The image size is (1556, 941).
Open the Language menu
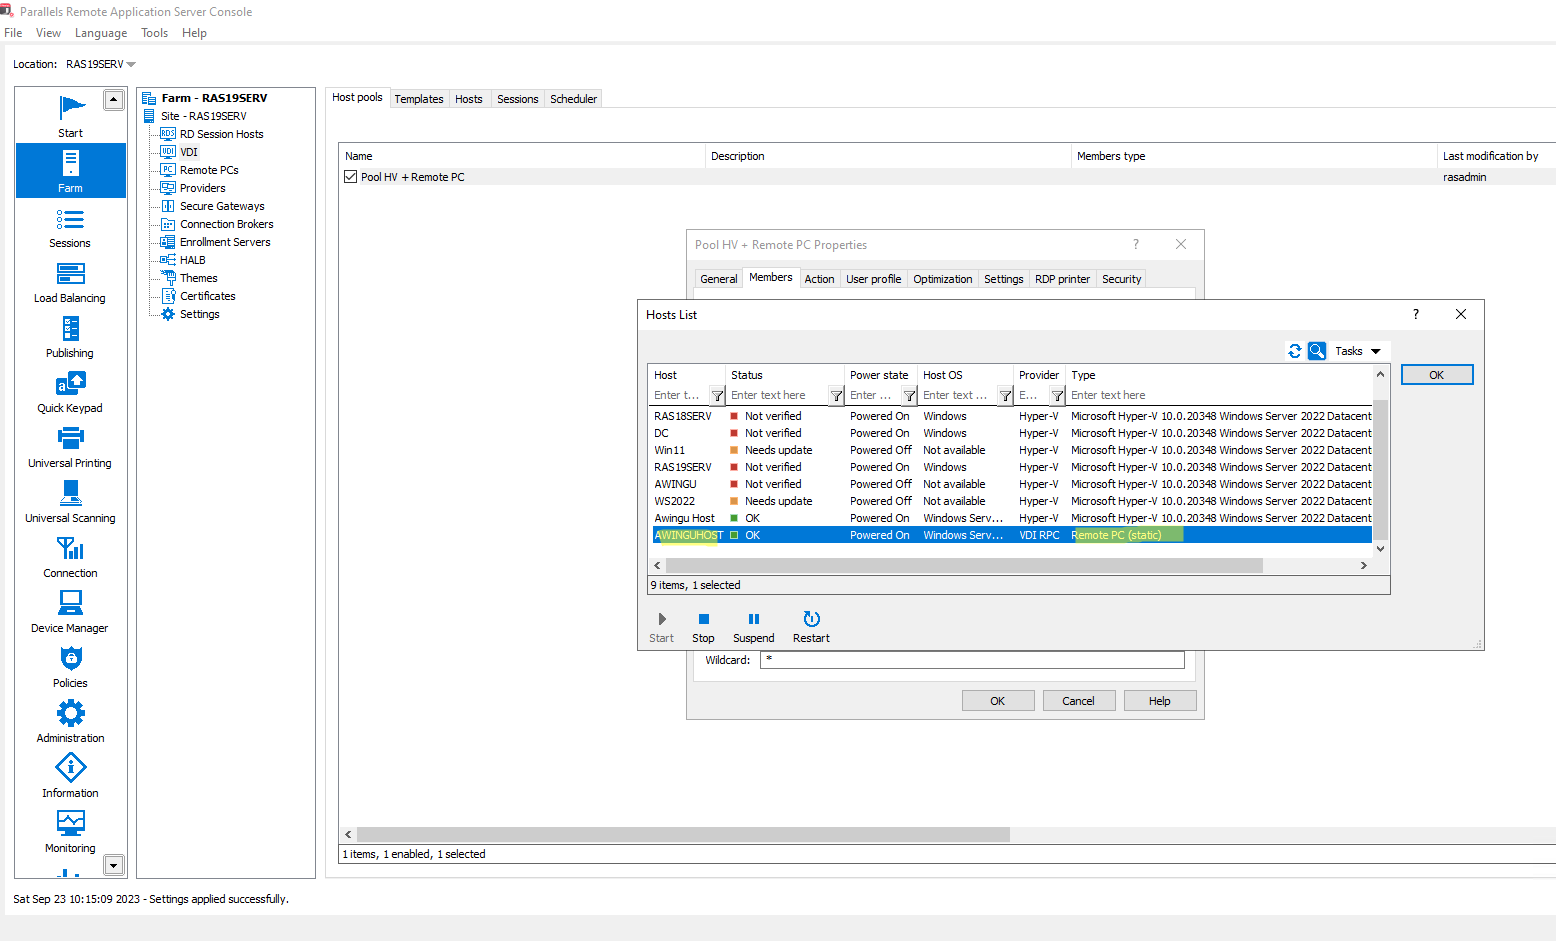pyautogui.click(x=101, y=33)
